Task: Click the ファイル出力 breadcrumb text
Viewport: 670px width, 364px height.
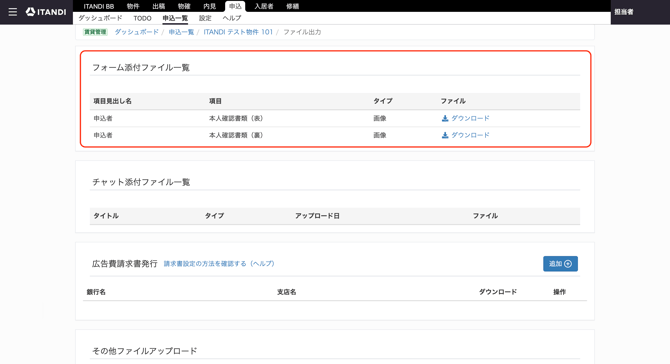Action: point(302,32)
